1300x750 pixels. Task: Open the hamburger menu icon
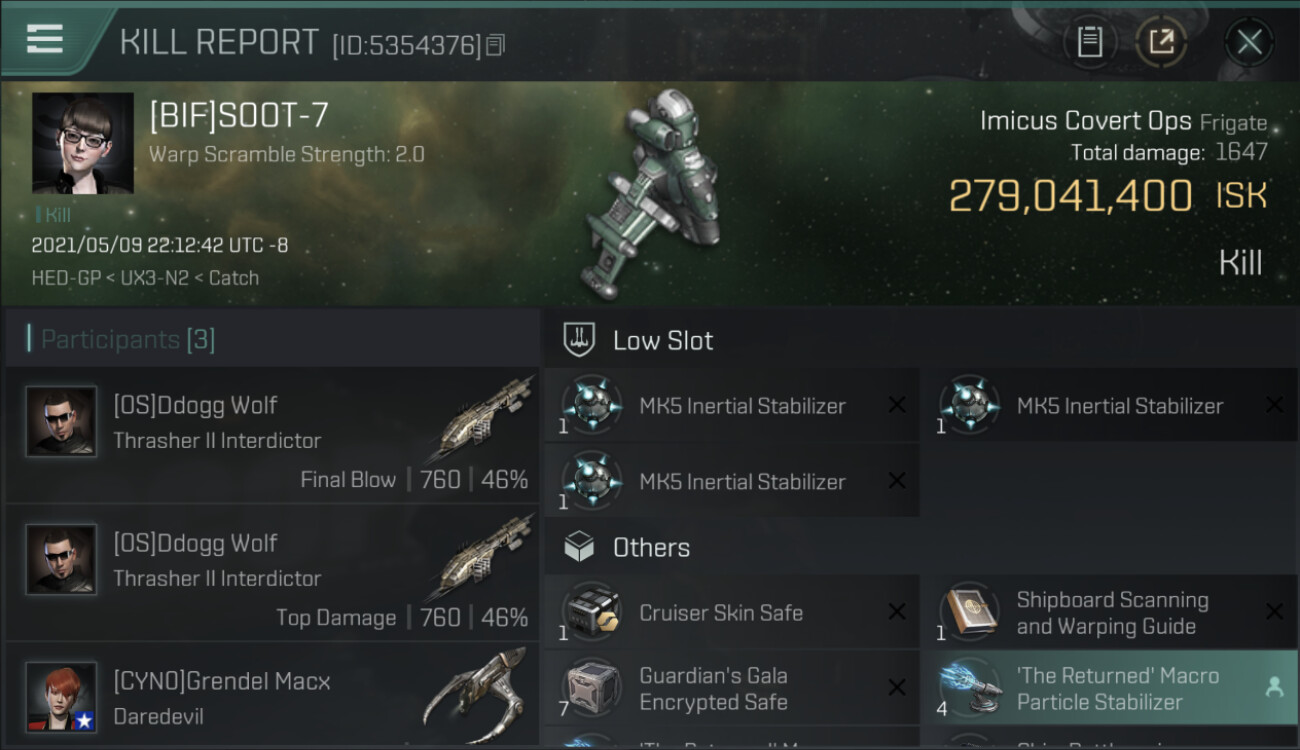click(x=45, y=39)
